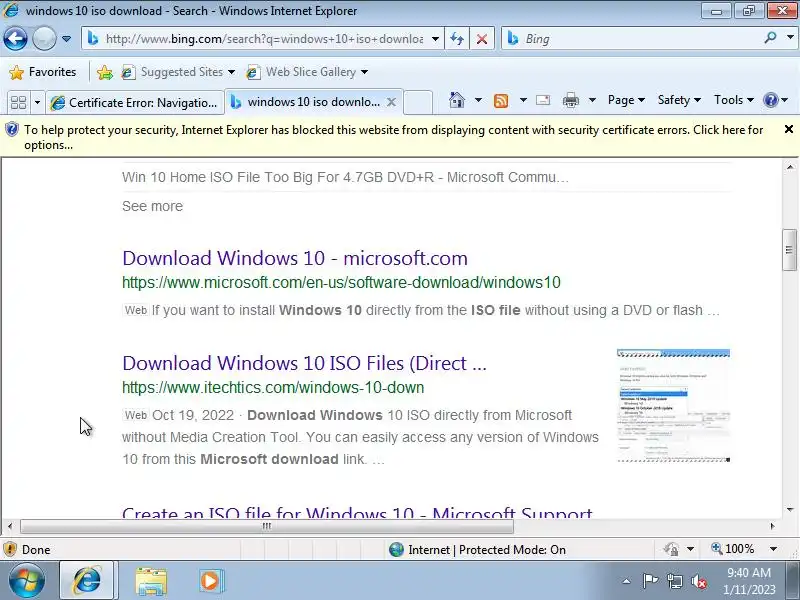Screen dimensions: 800x600
Task: Click the vertical scrollbar thumb
Action: tap(789, 250)
